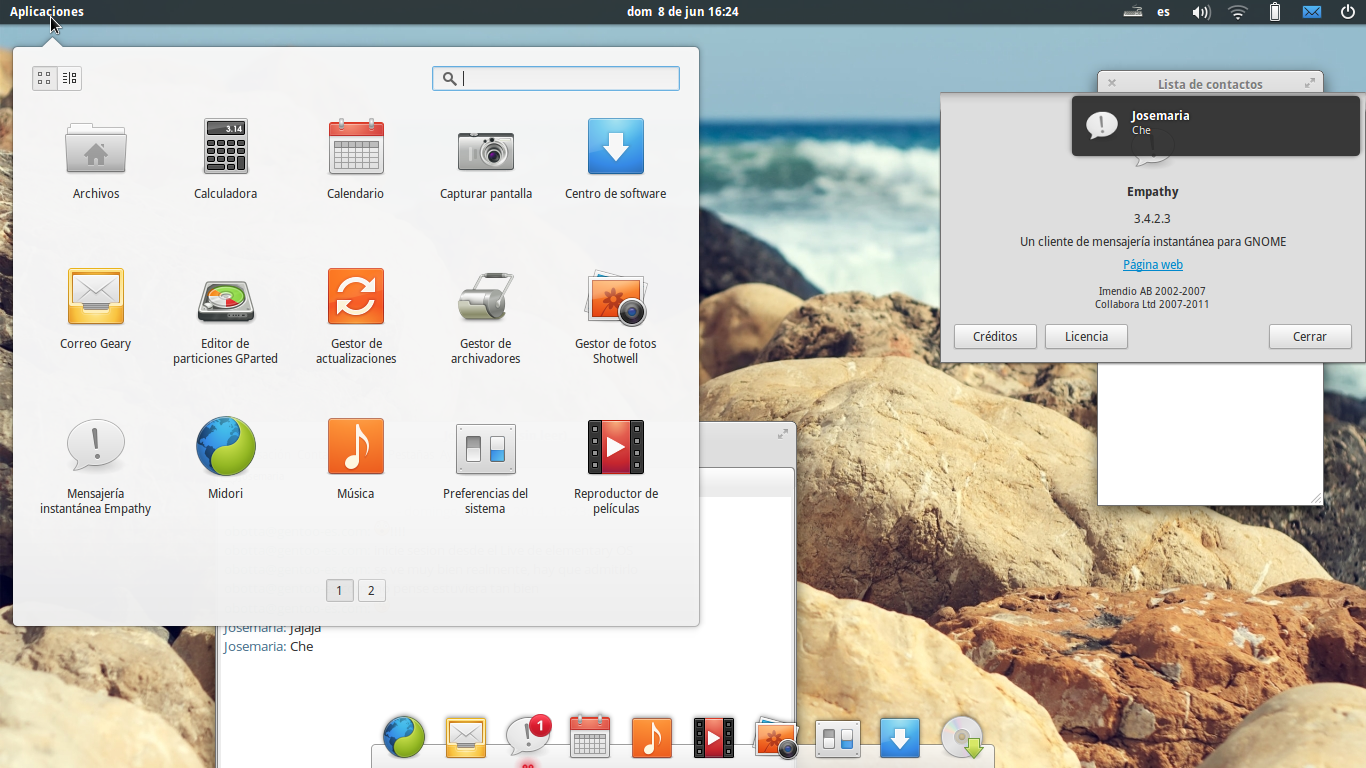Open the power session menu

tap(1347, 12)
